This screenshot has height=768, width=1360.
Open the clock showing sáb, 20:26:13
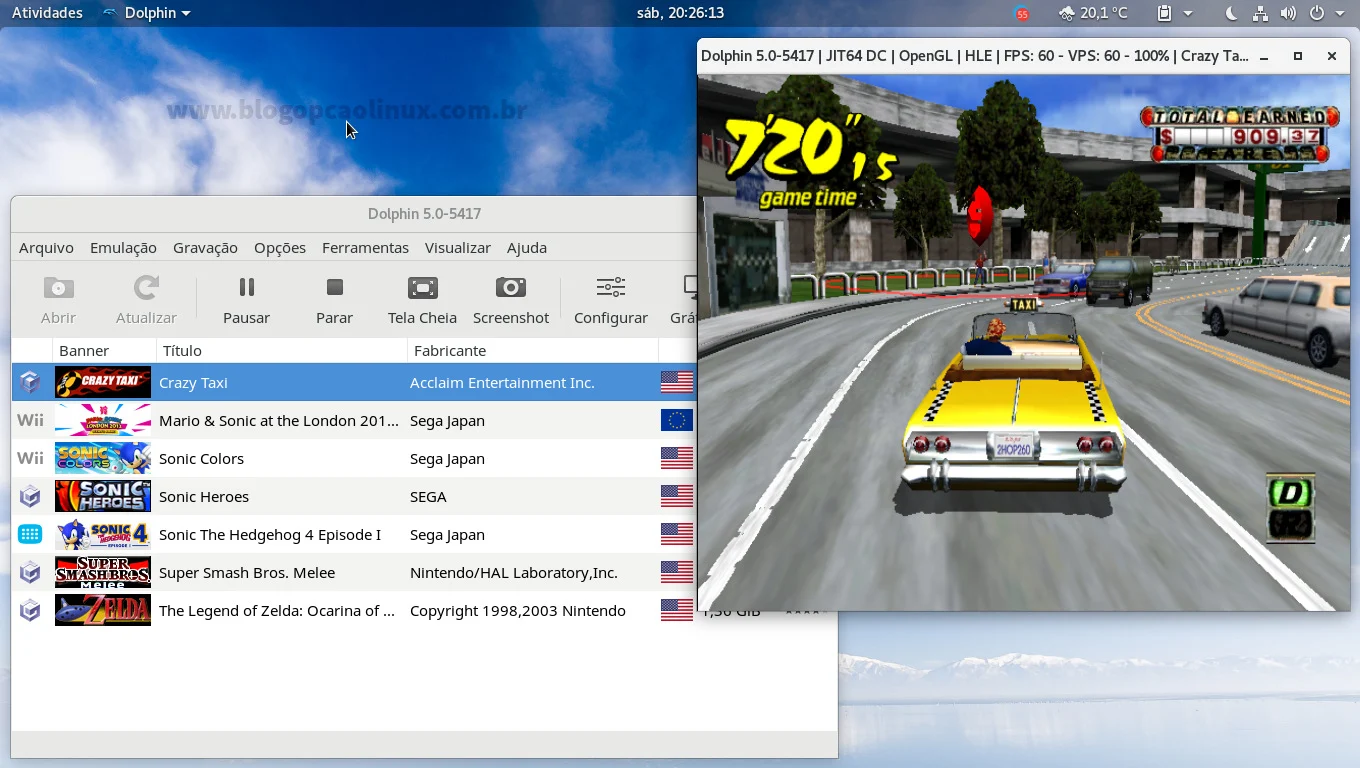tap(680, 13)
